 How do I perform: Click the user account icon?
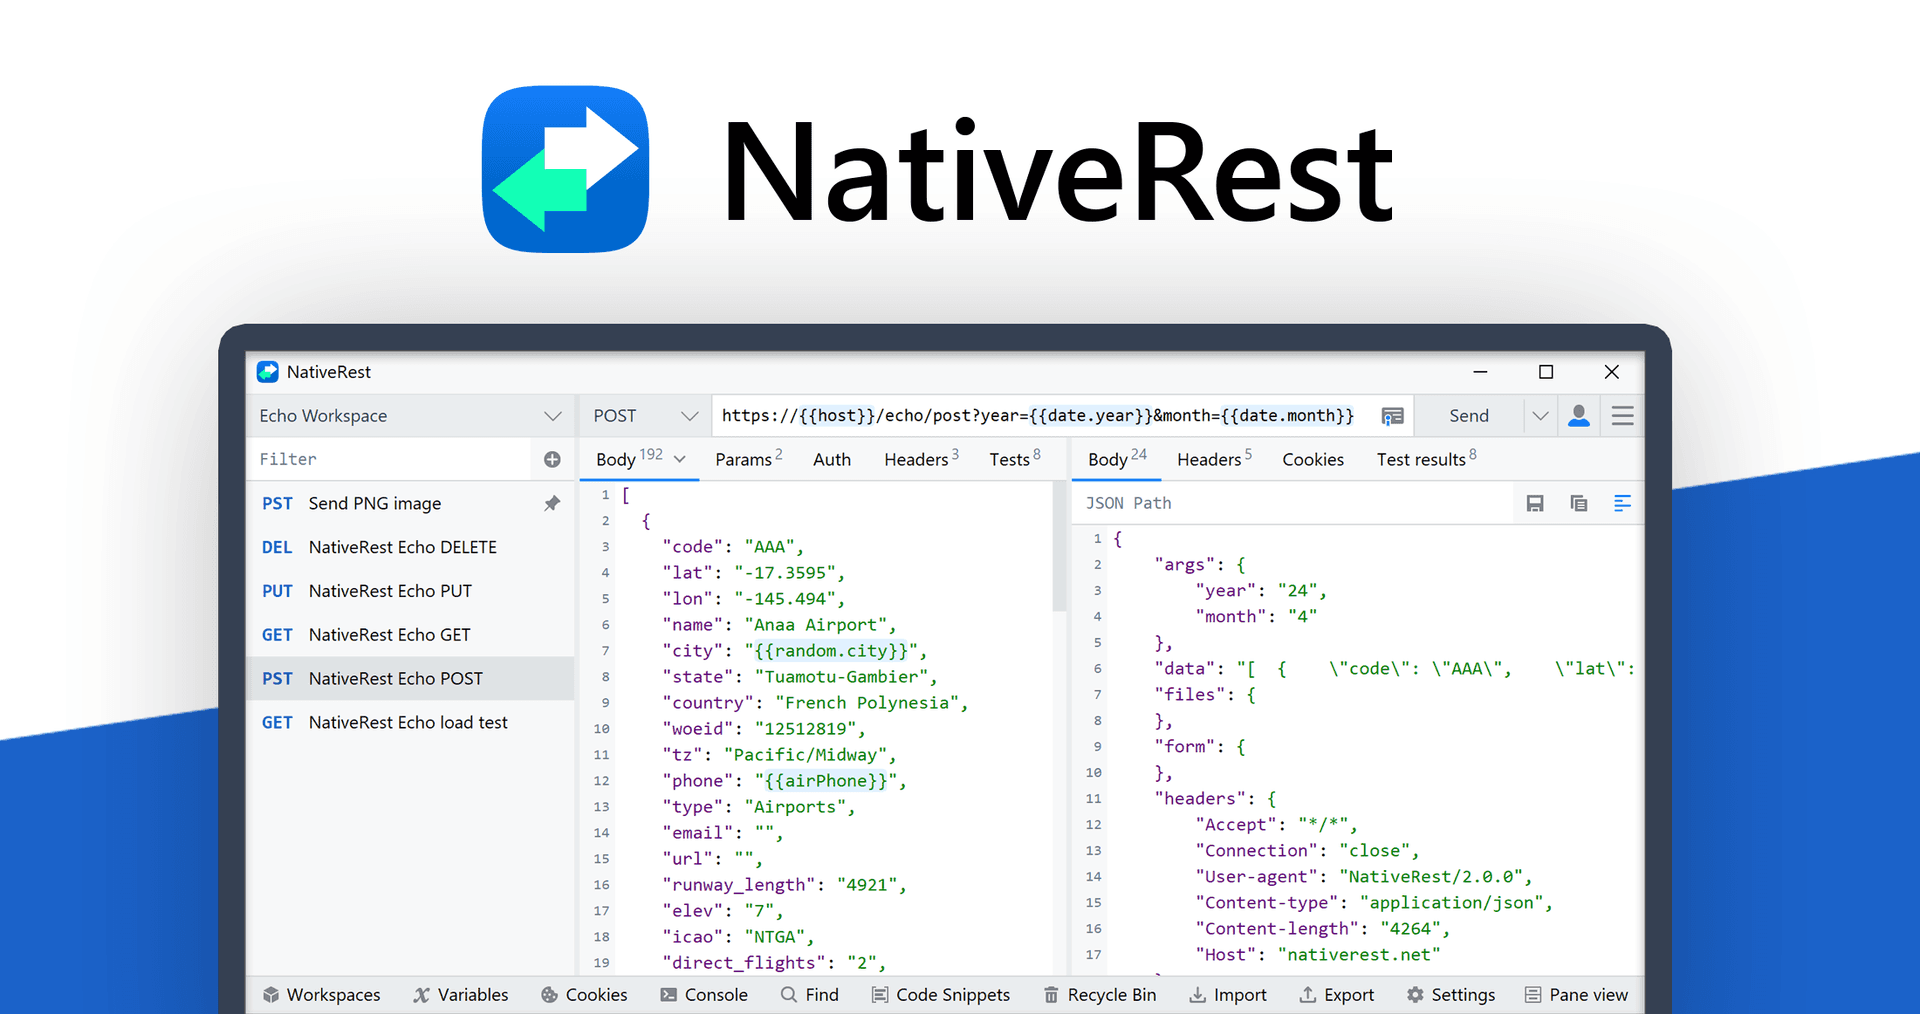1578,415
